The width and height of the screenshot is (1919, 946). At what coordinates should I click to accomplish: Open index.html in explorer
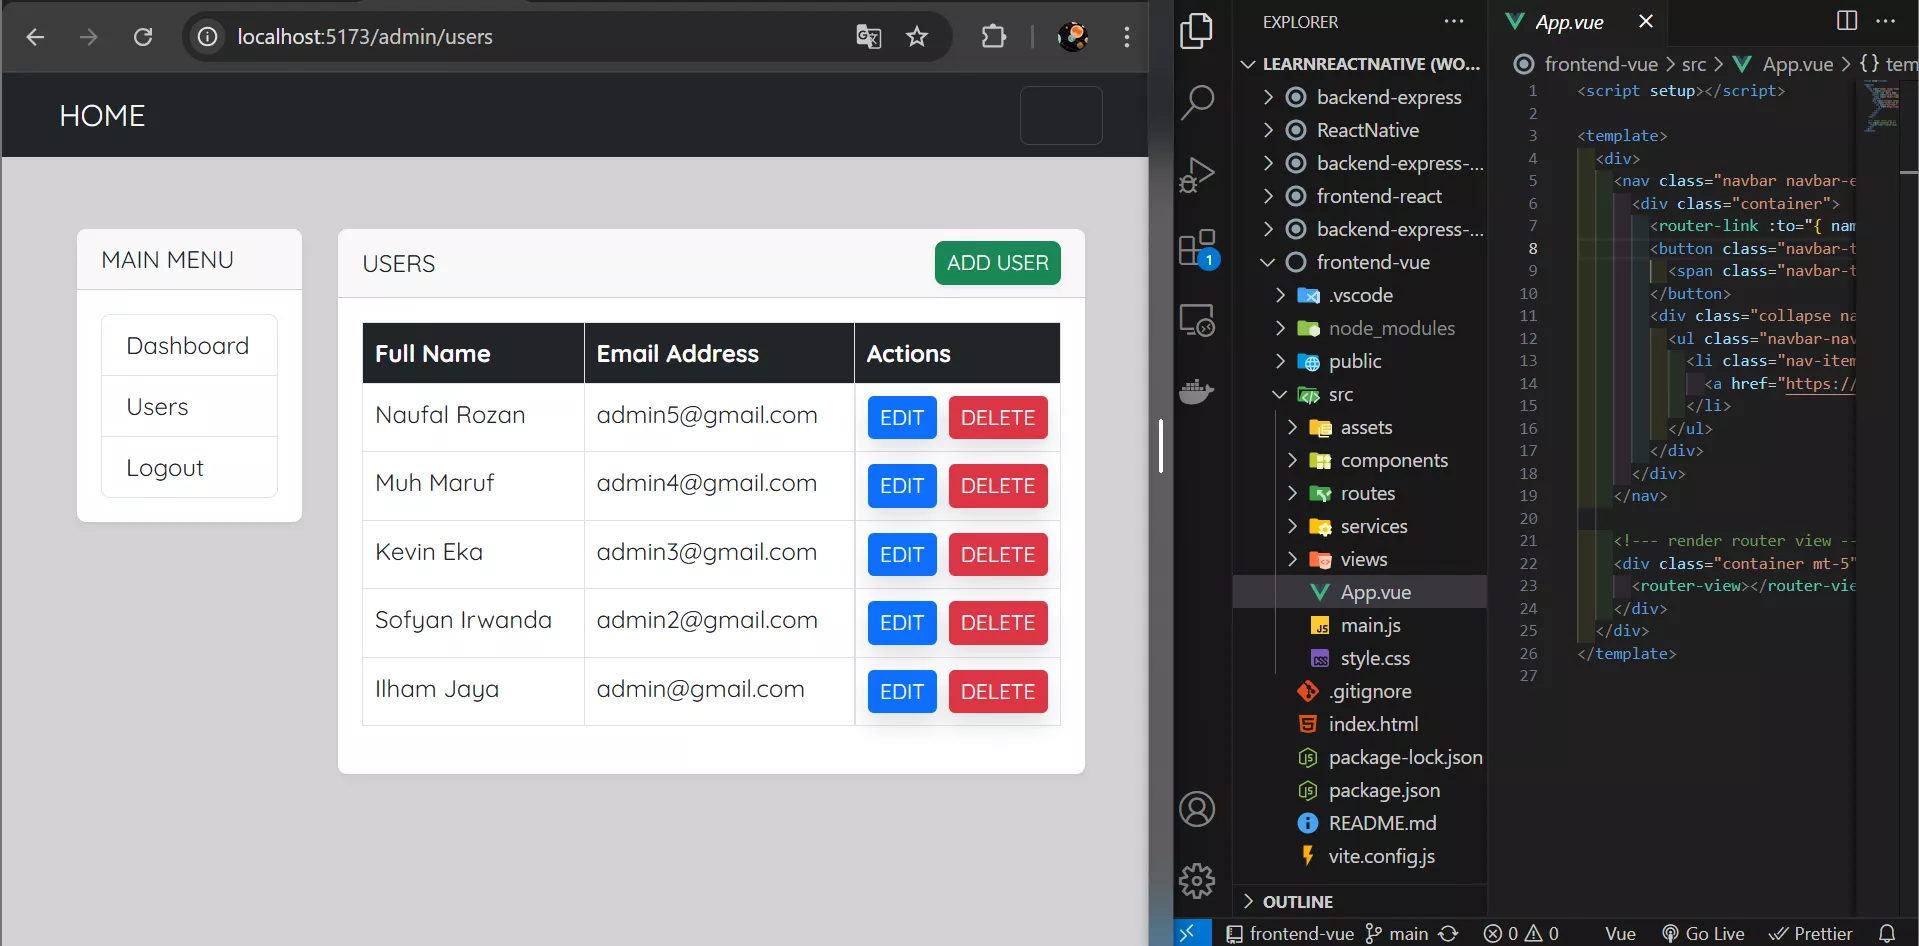(1360, 724)
